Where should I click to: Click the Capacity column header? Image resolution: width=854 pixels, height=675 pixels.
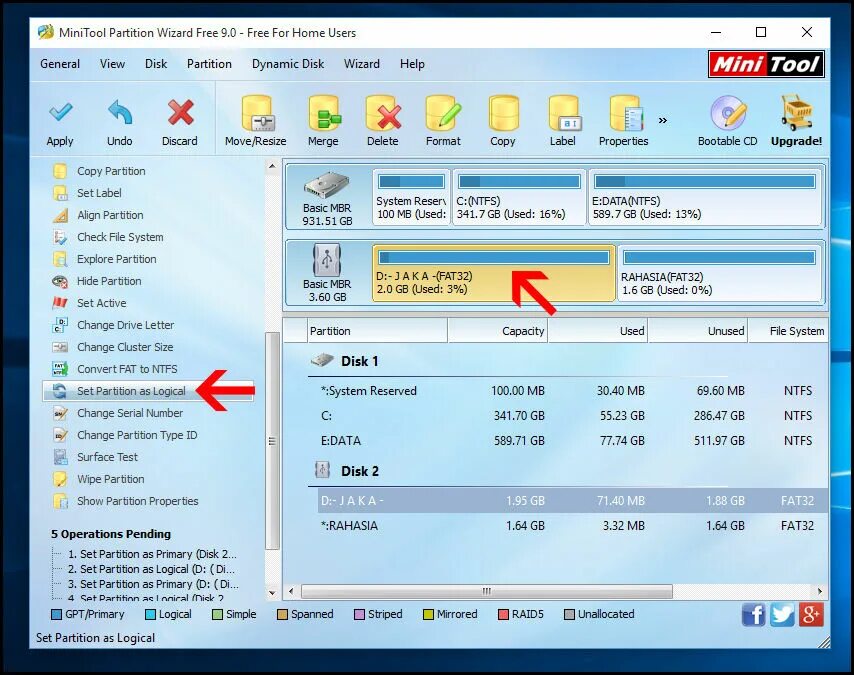pyautogui.click(x=498, y=331)
